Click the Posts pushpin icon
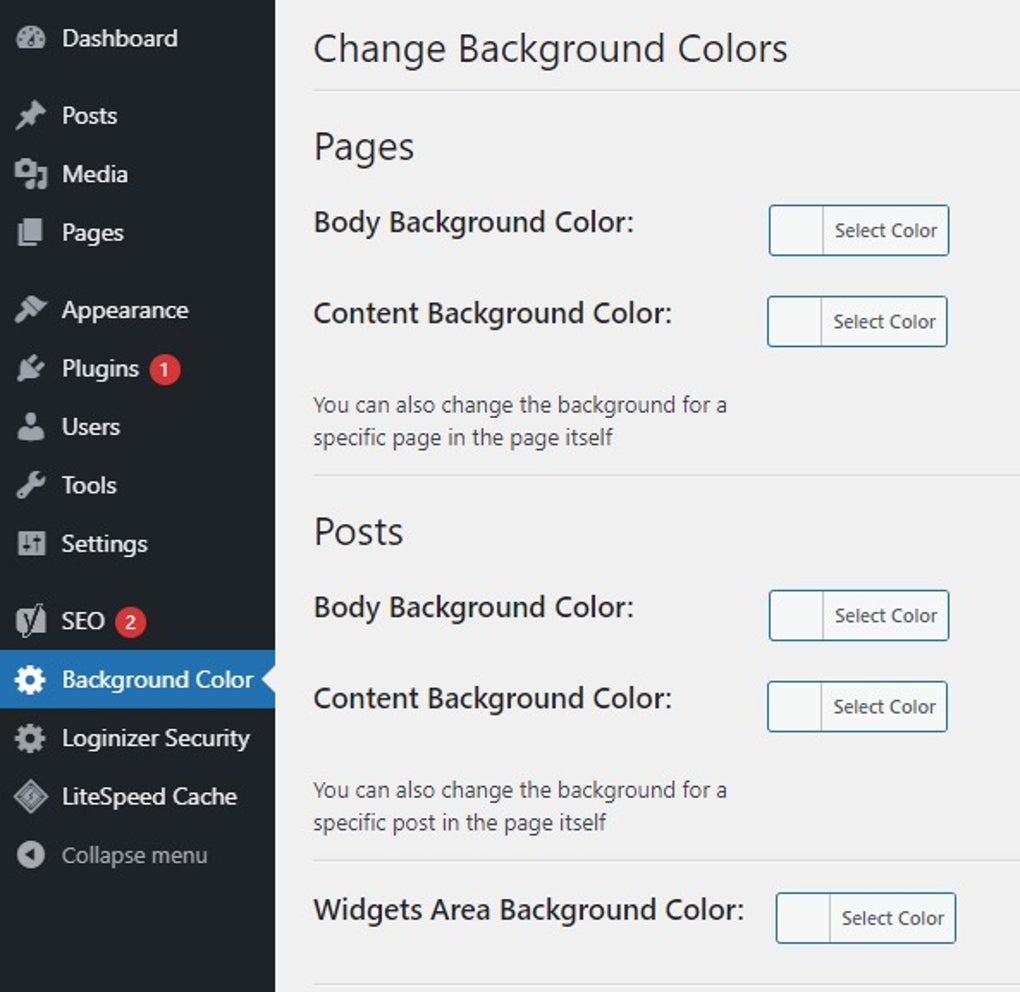 (x=31, y=116)
